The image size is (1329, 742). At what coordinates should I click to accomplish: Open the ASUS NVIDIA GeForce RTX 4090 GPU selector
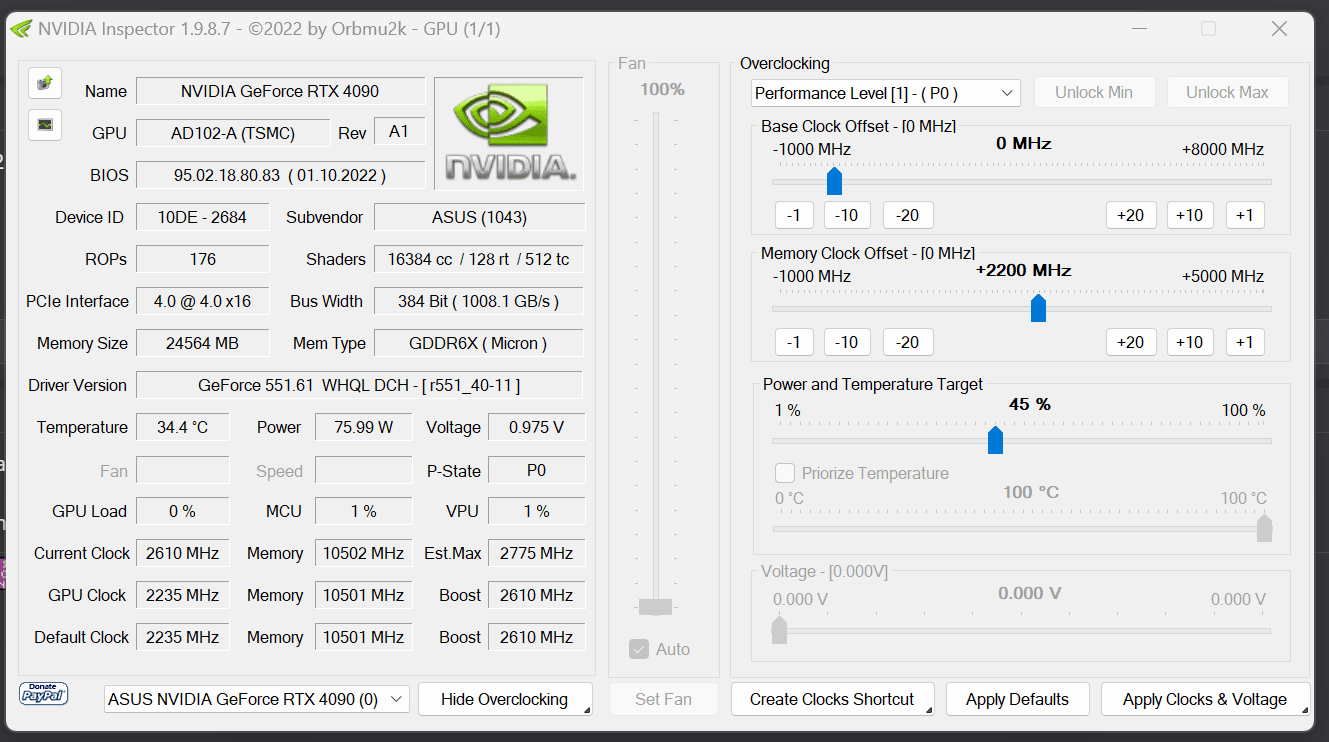pos(257,699)
